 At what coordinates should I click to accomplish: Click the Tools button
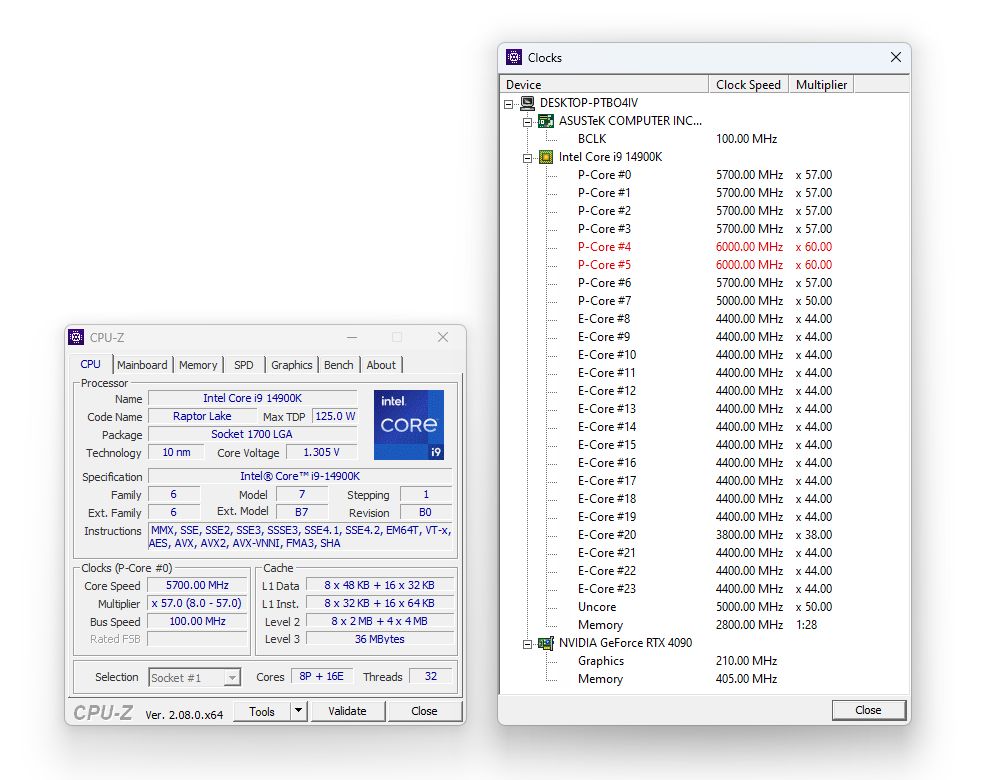click(x=262, y=711)
